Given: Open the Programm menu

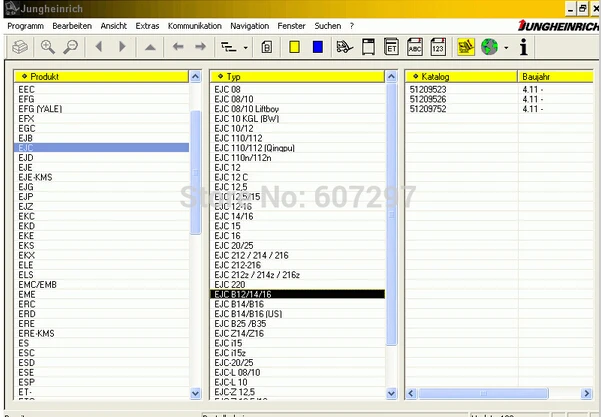Looking at the screenshot, I should coord(26,26).
